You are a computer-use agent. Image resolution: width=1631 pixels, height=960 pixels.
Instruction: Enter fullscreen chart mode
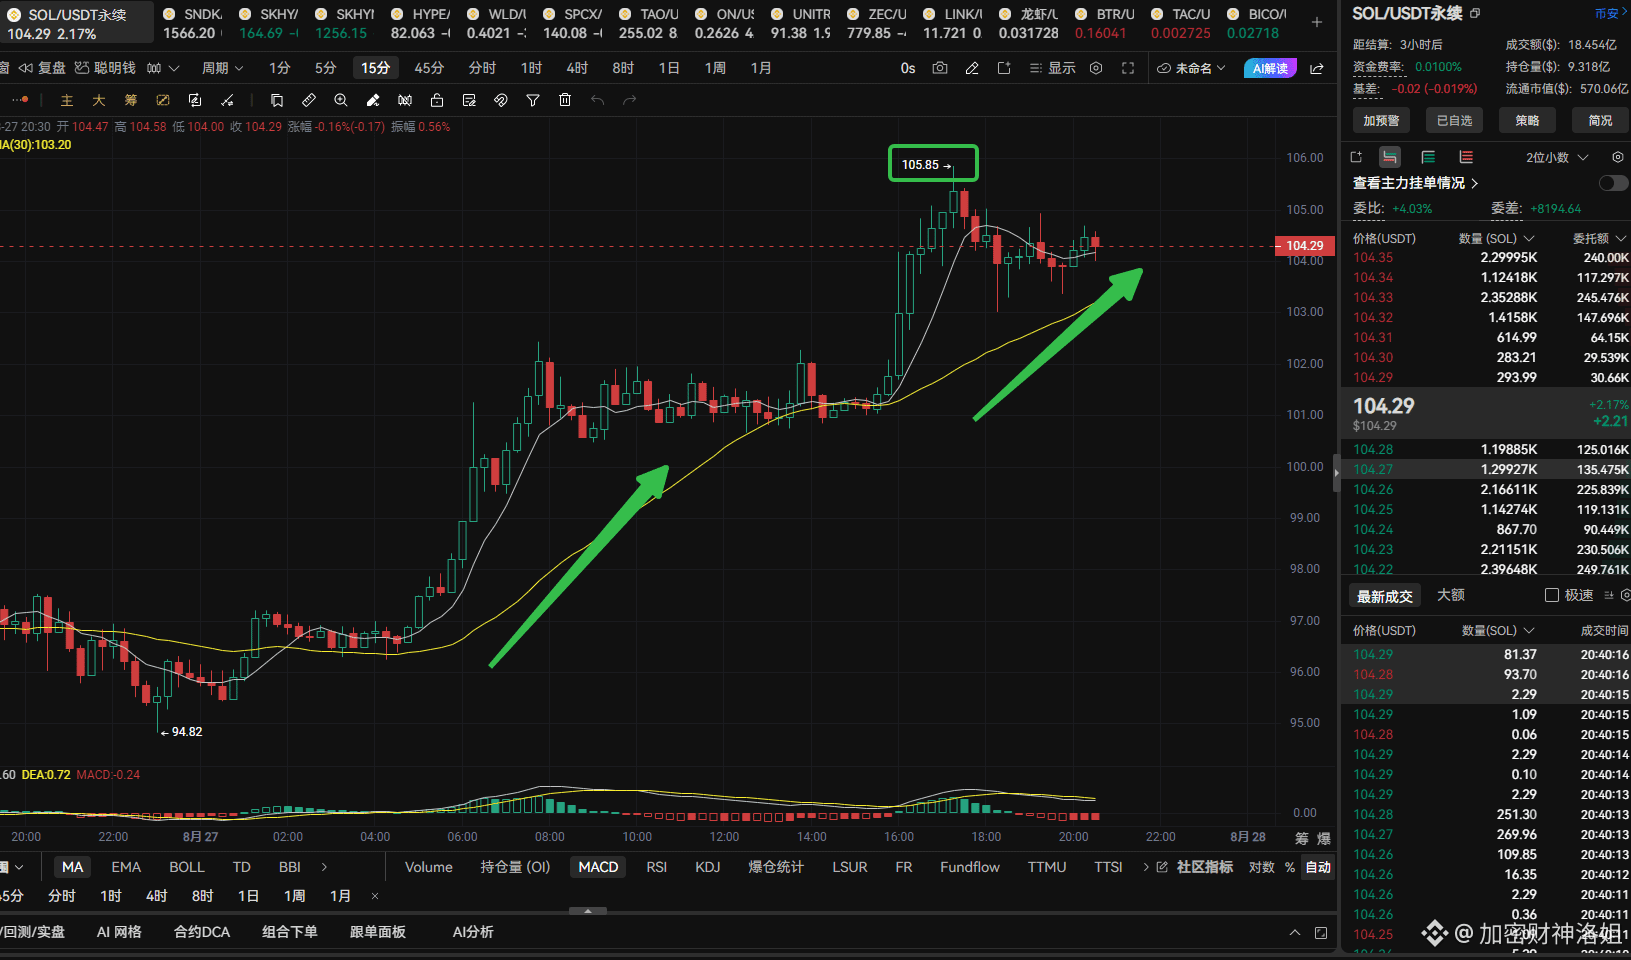pos(1128,68)
